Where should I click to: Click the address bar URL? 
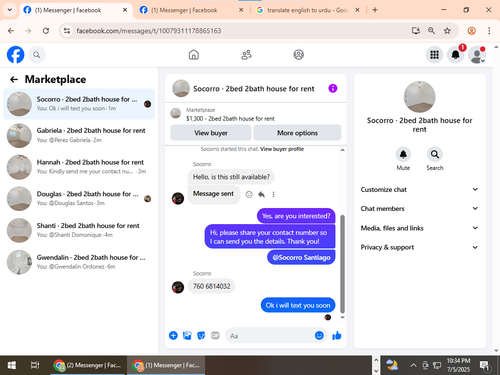(x=149, y=31)
